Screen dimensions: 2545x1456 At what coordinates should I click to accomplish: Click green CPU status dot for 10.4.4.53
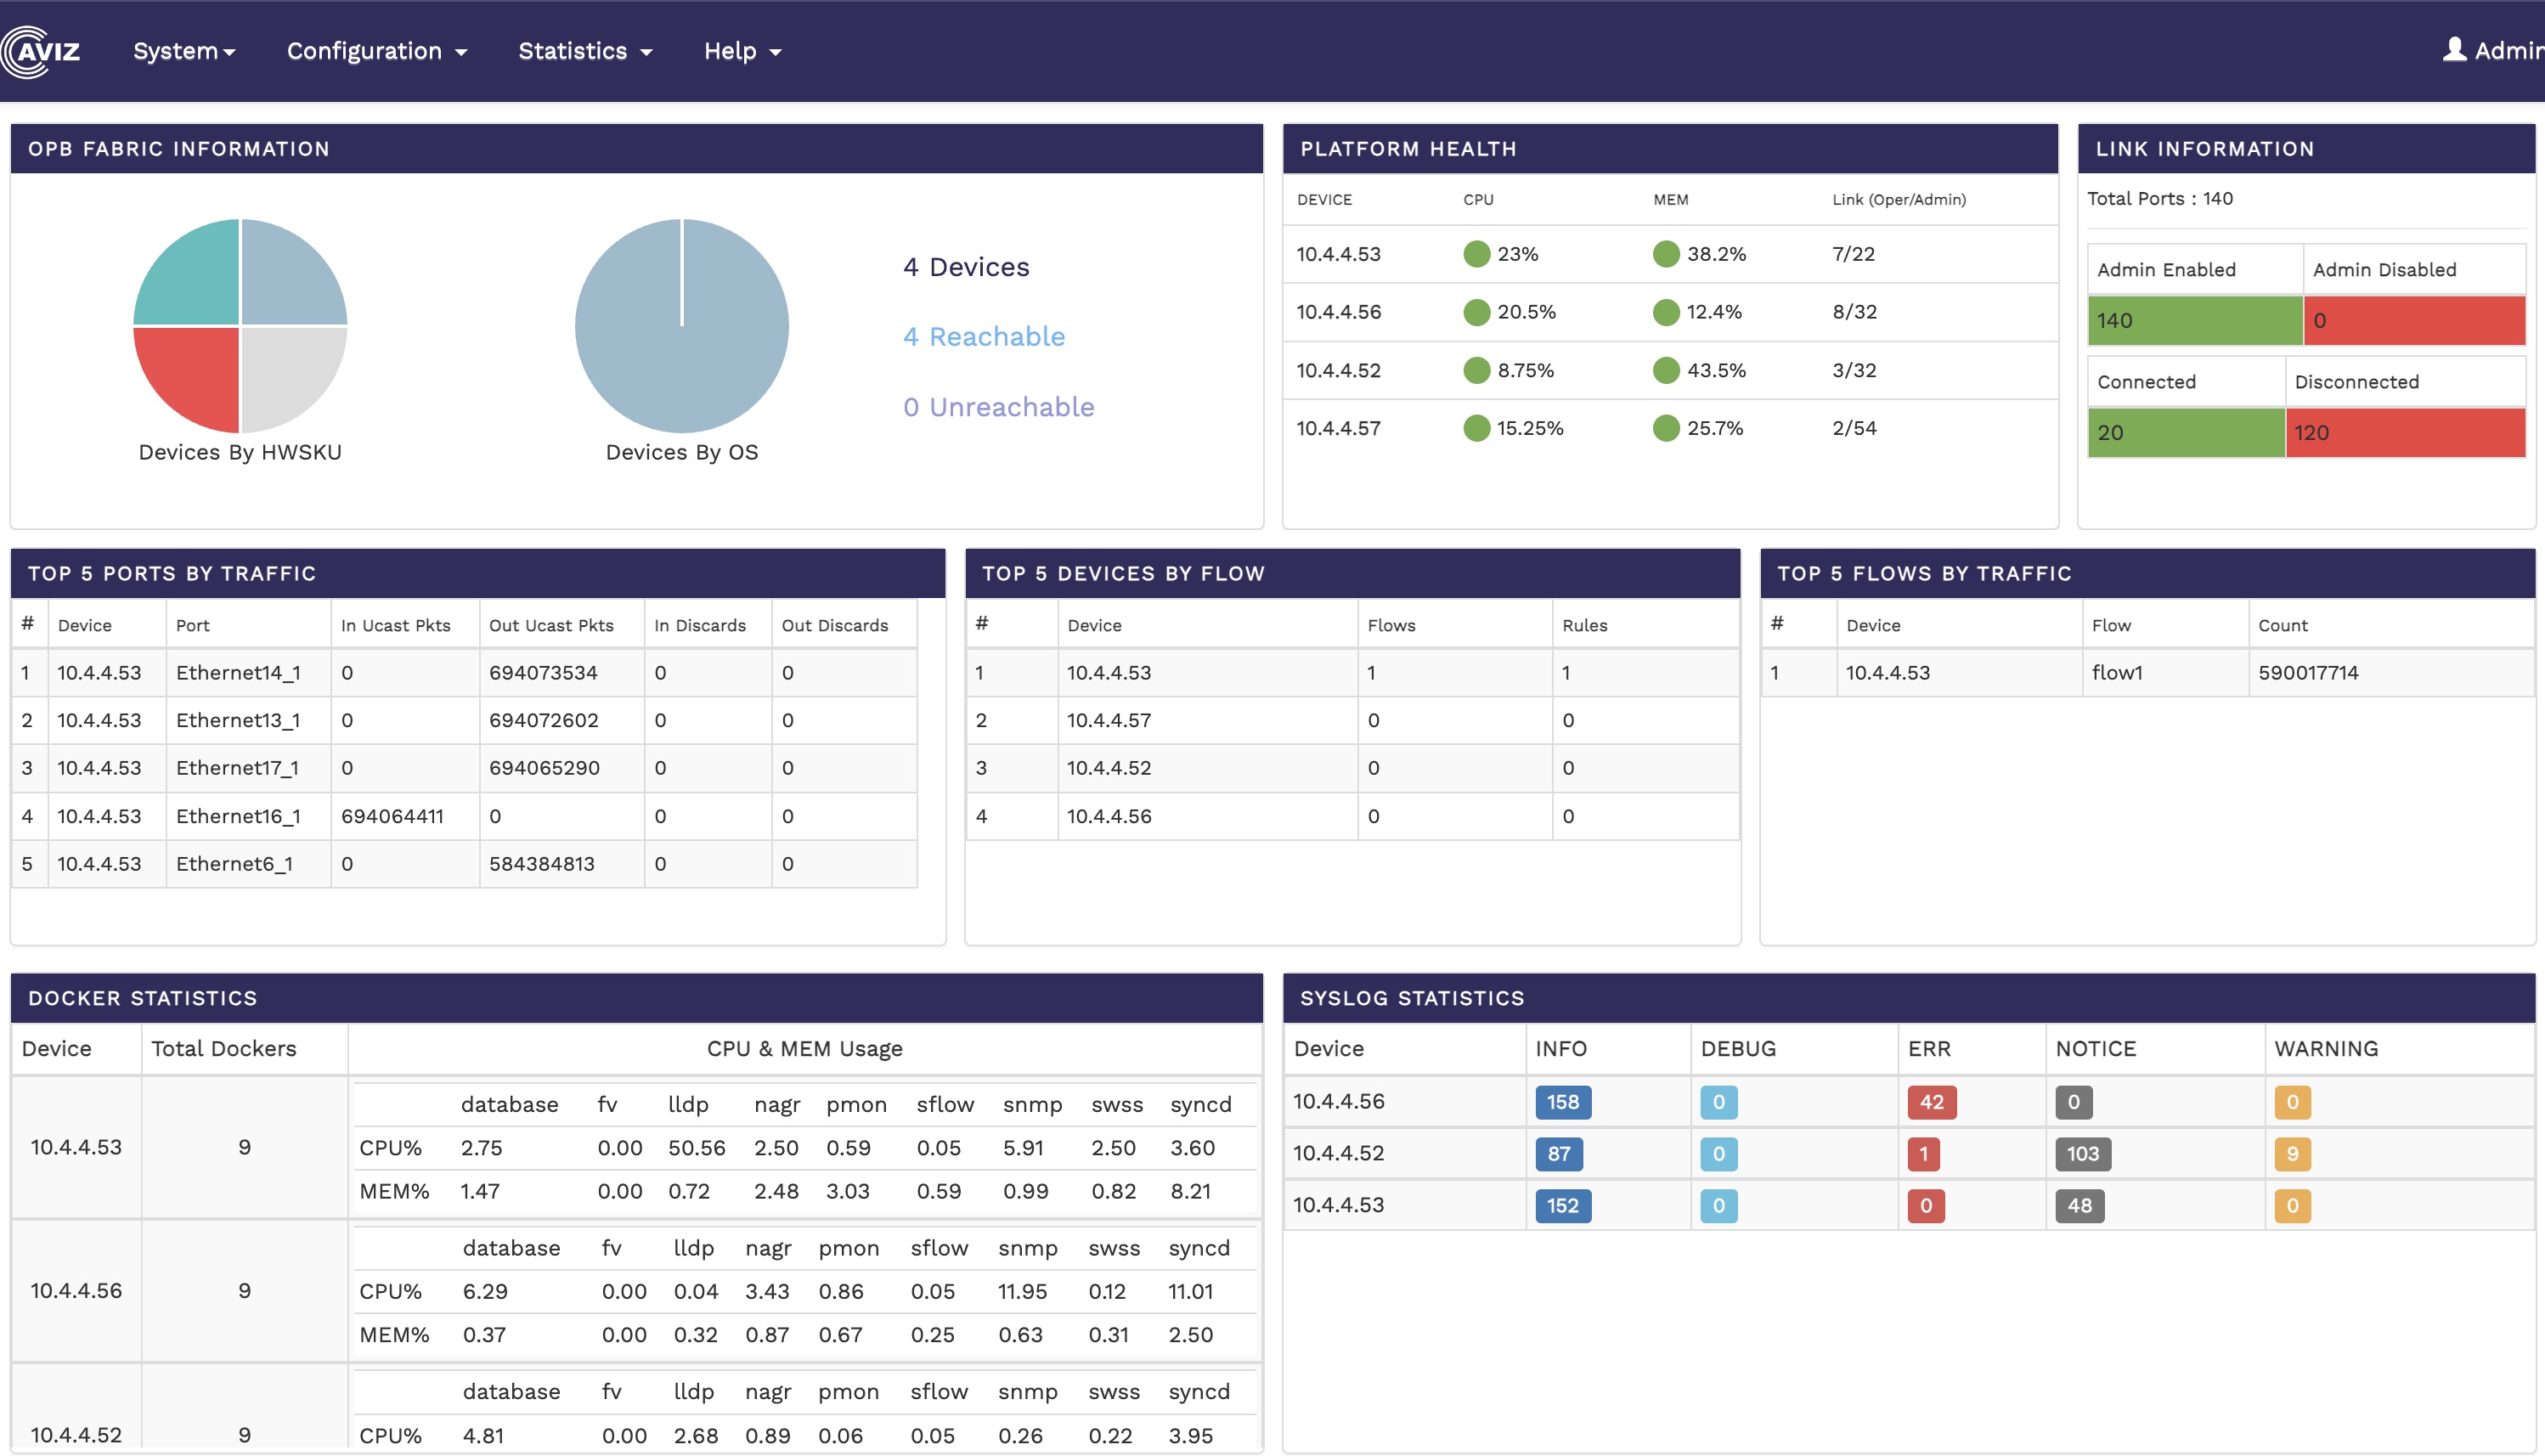coord(1476,254)
